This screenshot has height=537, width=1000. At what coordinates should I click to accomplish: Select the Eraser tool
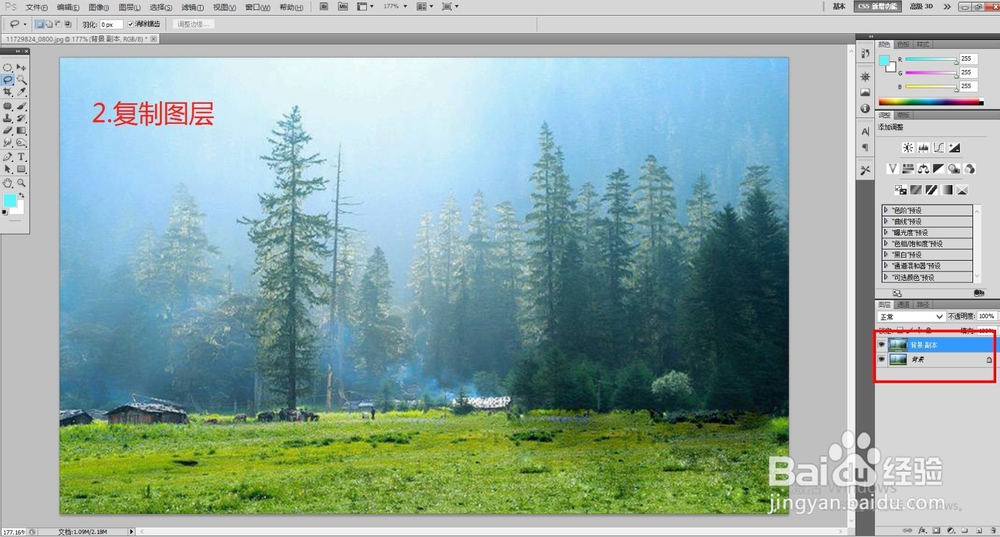pyautogui.click(x=8, y=131)
